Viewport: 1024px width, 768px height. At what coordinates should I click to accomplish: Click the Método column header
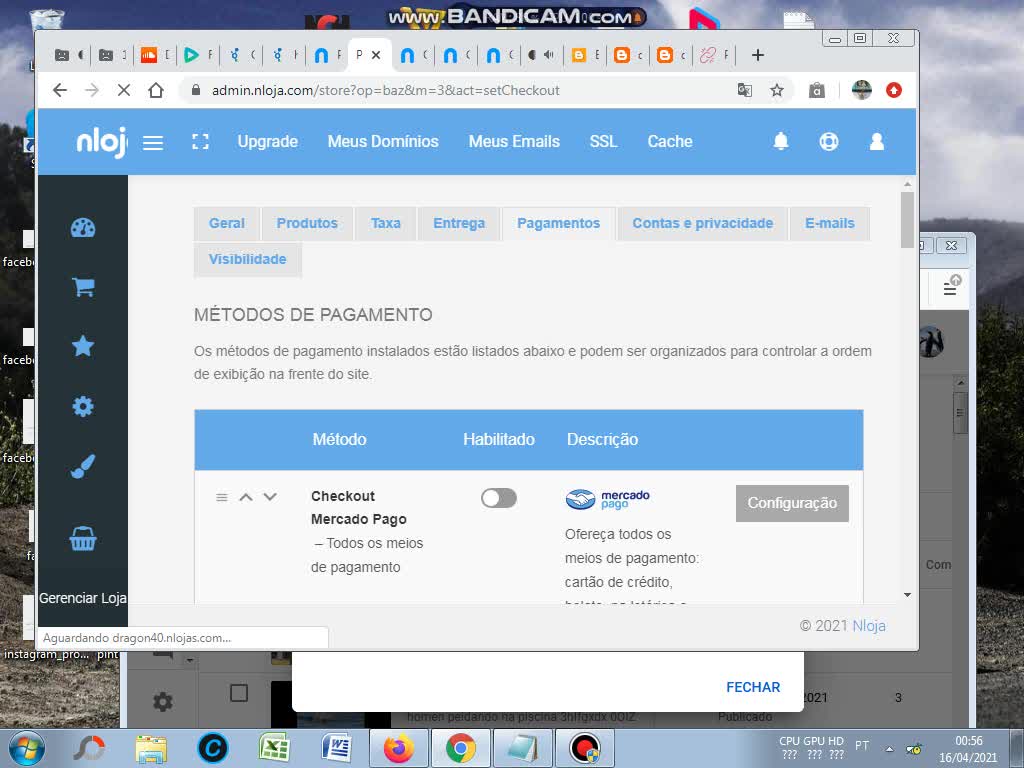point(340,440)
